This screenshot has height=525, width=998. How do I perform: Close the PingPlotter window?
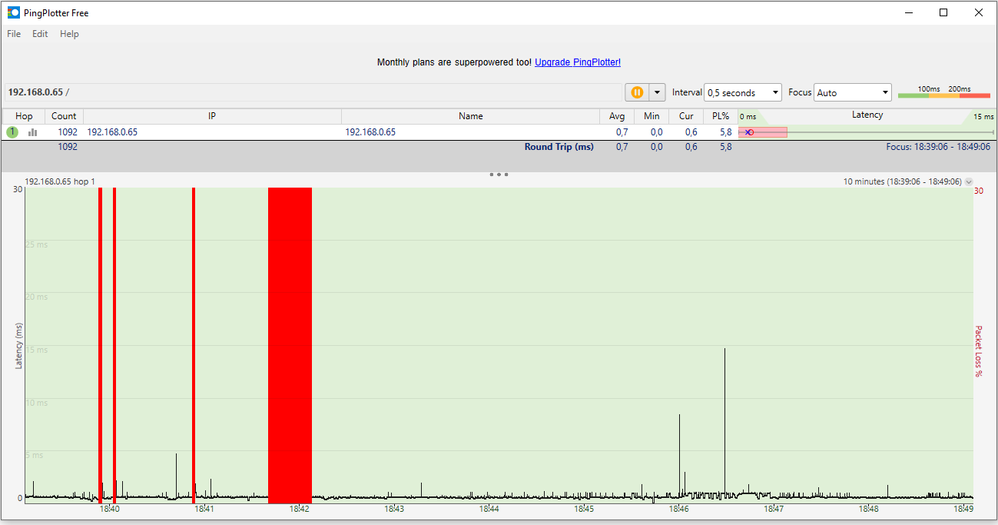tap(978, 13)
